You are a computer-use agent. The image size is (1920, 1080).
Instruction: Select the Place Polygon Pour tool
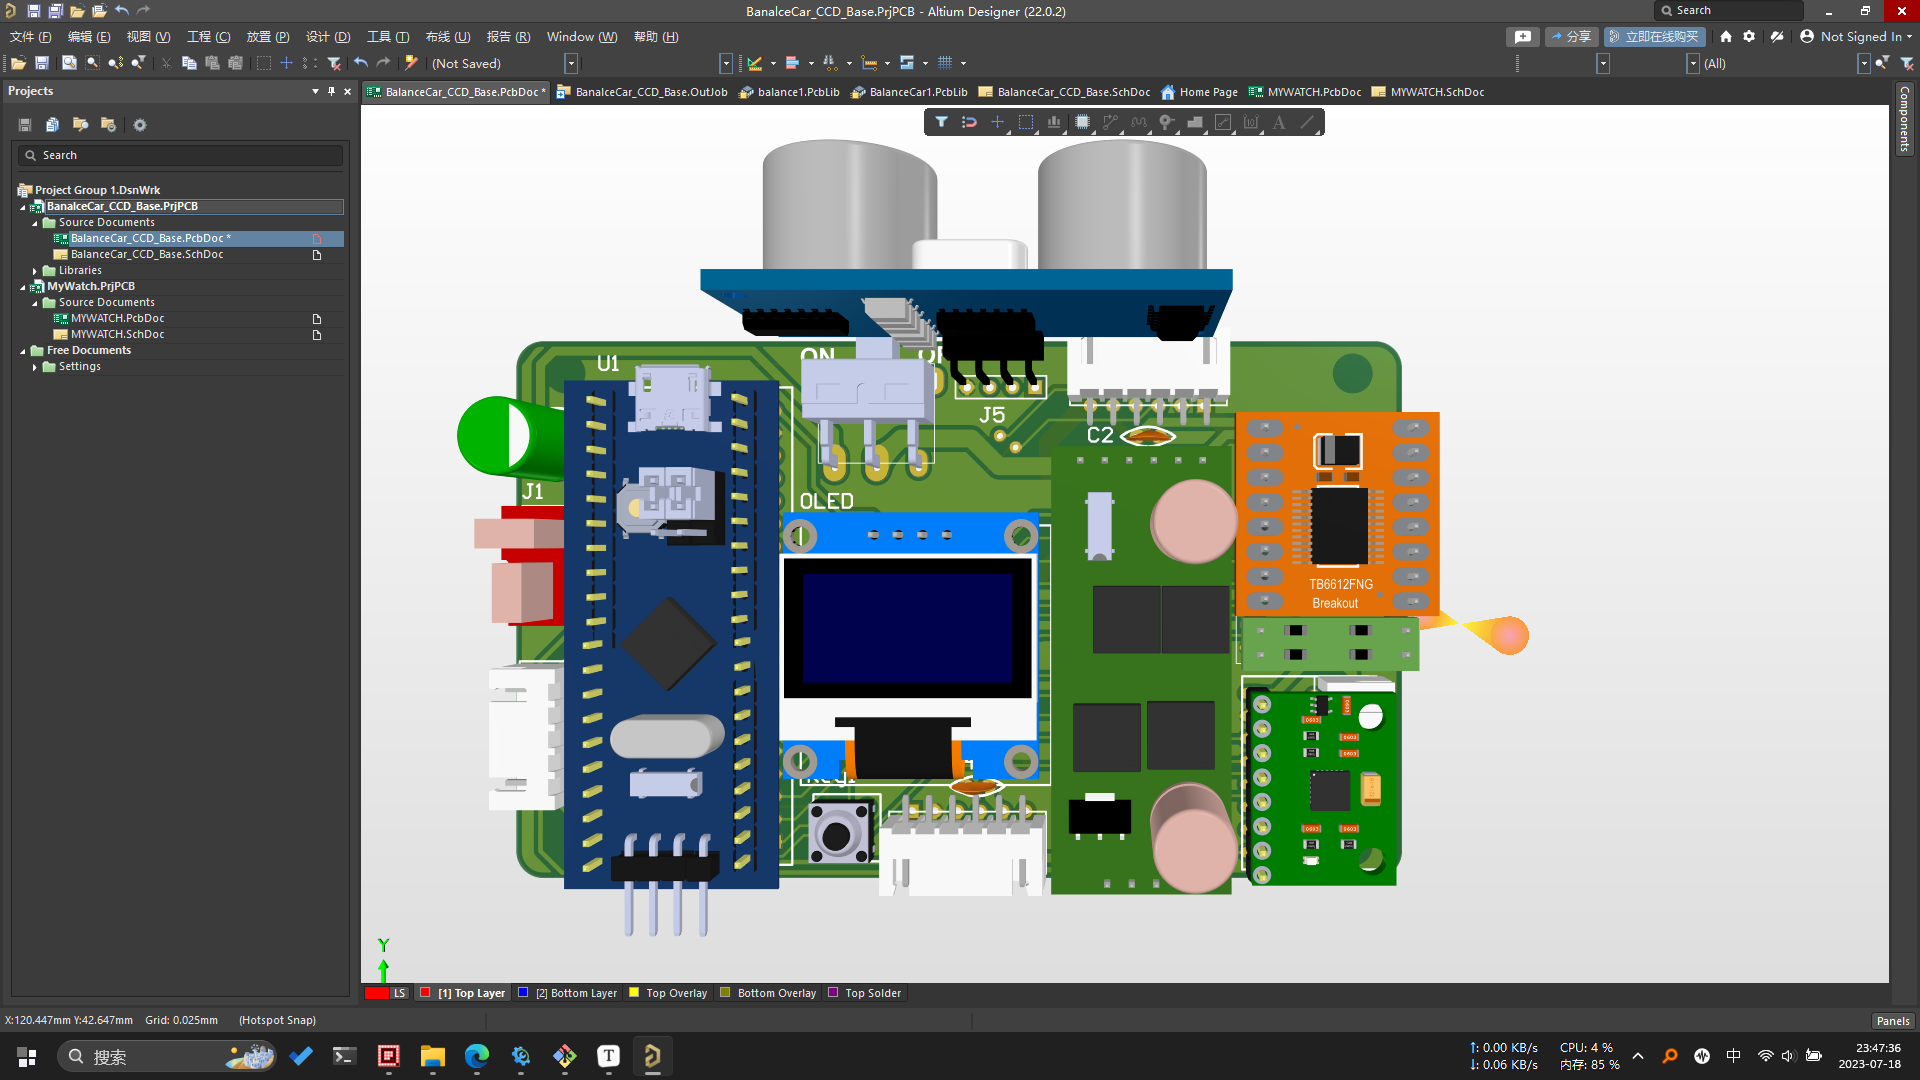point(1194,122)
